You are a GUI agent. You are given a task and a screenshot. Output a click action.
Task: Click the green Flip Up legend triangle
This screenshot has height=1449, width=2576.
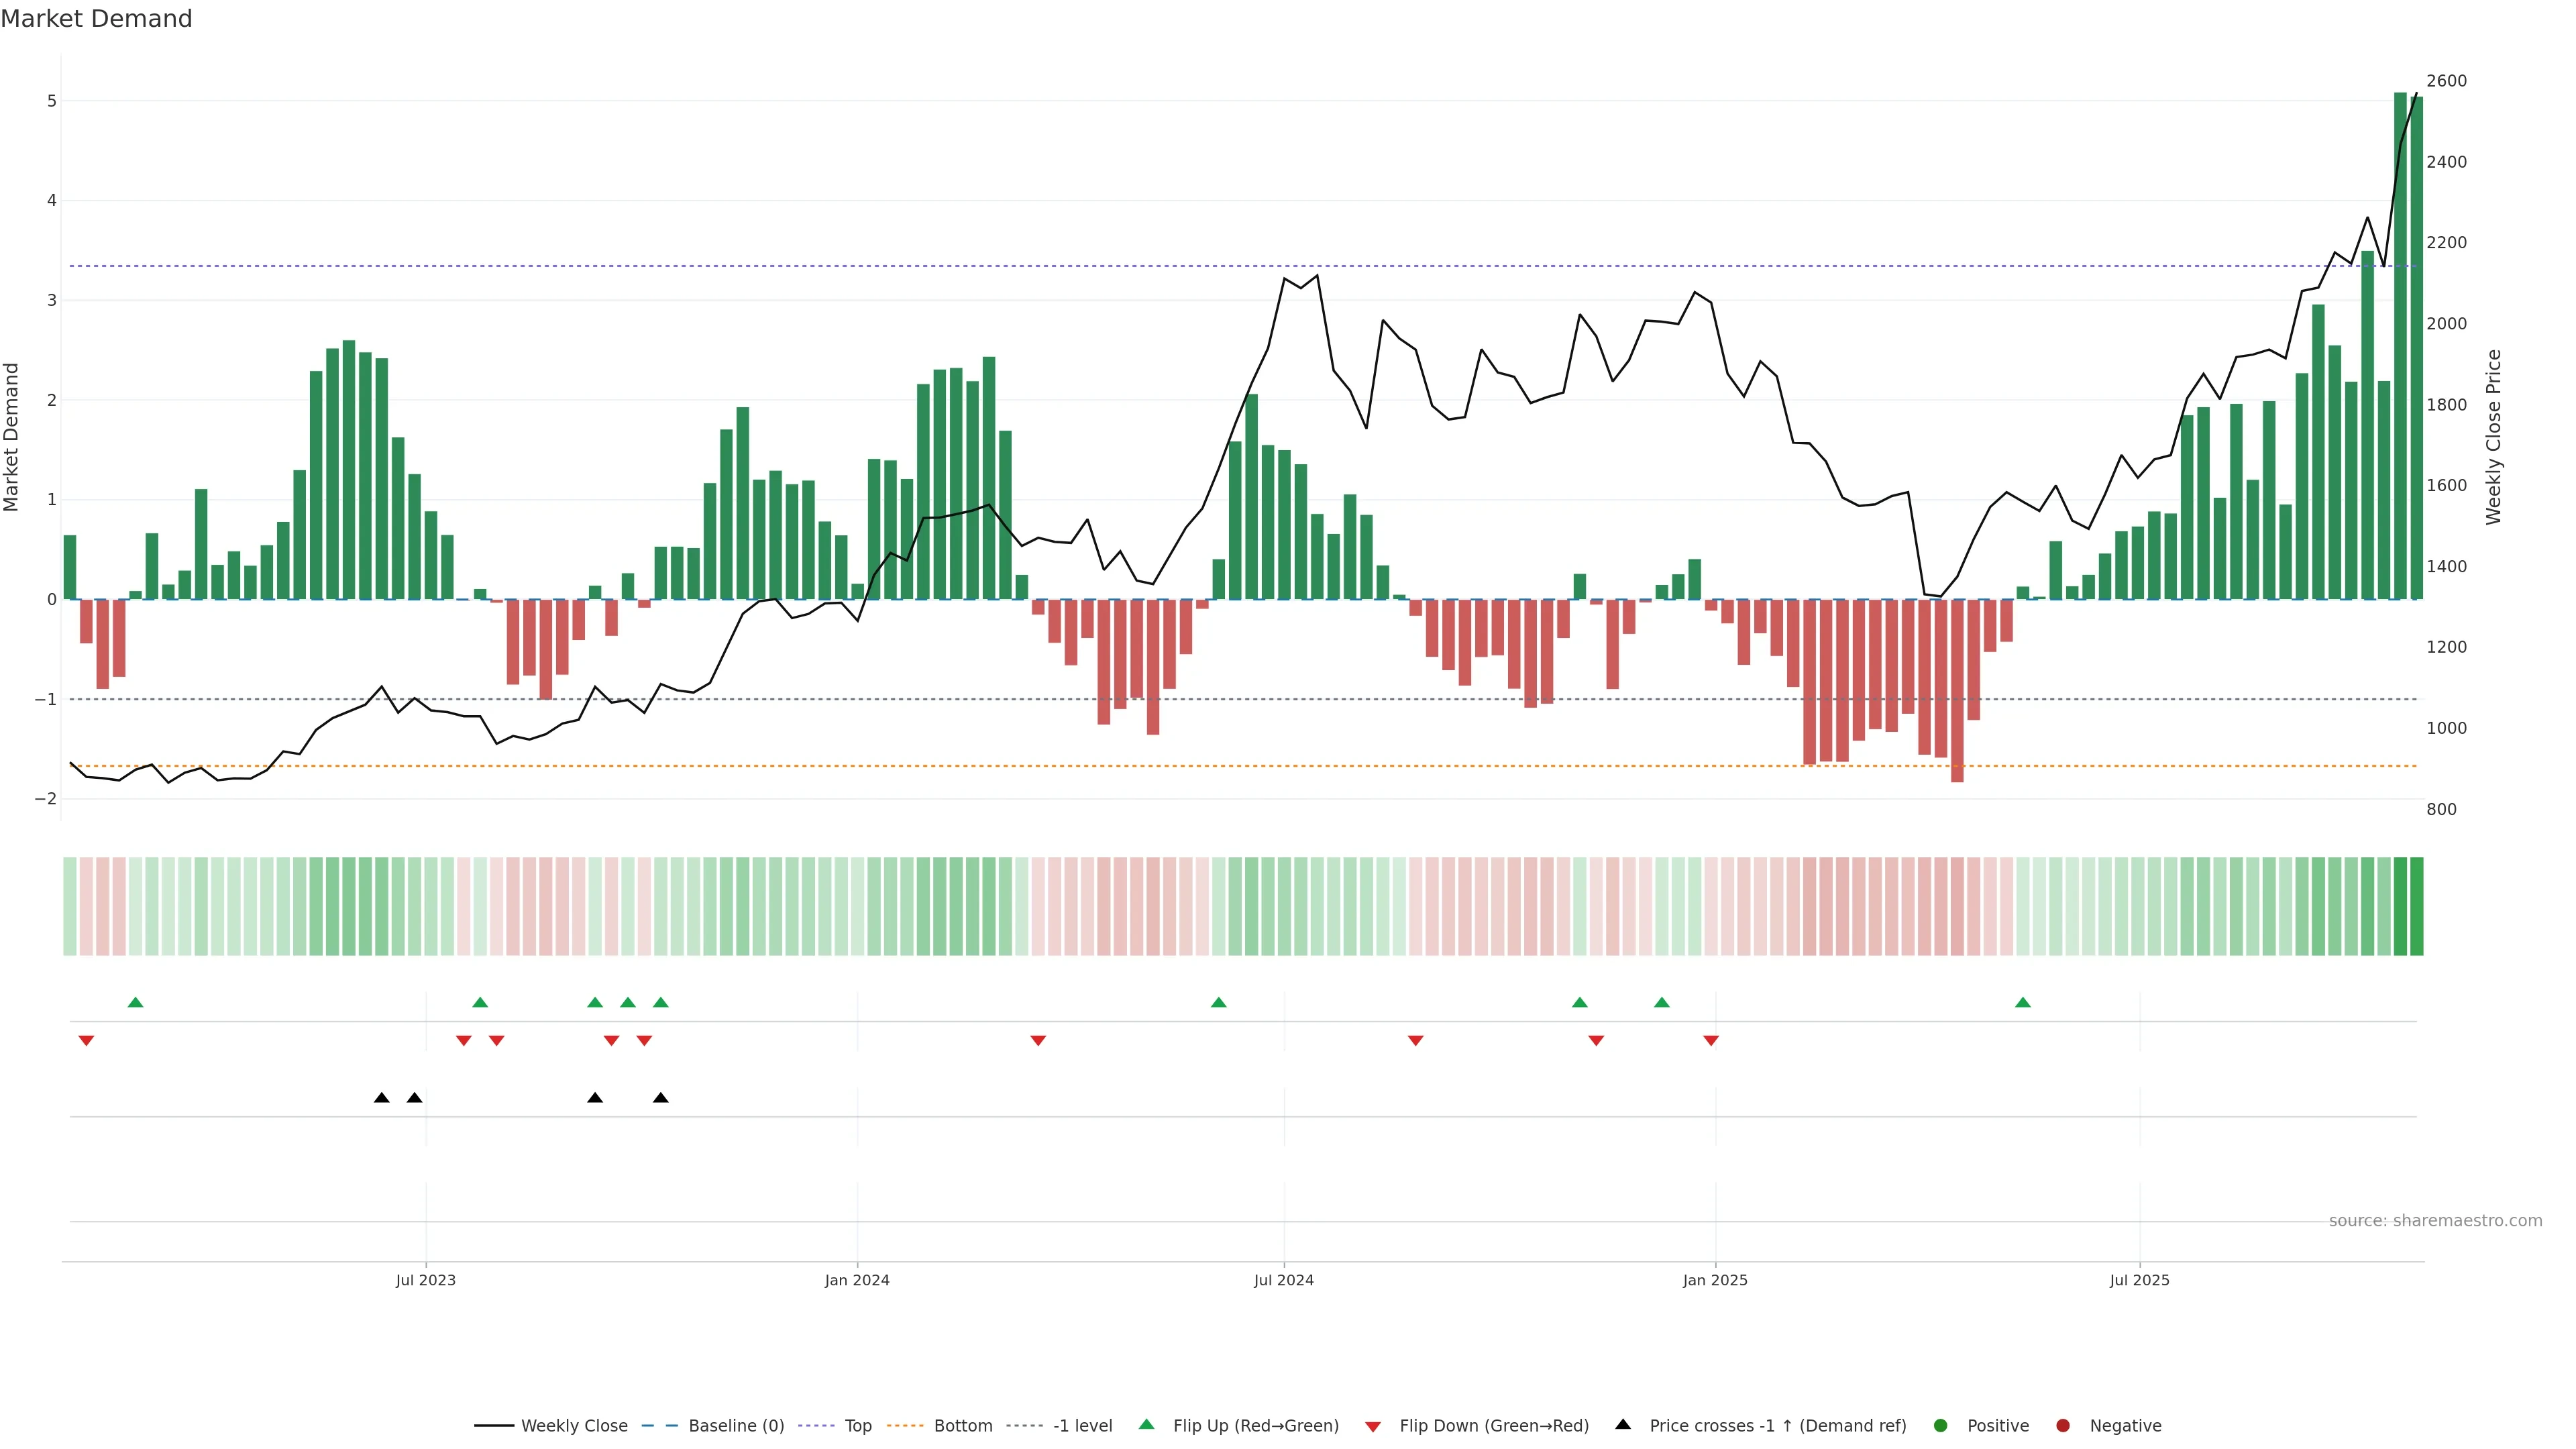point(1146,1424)
